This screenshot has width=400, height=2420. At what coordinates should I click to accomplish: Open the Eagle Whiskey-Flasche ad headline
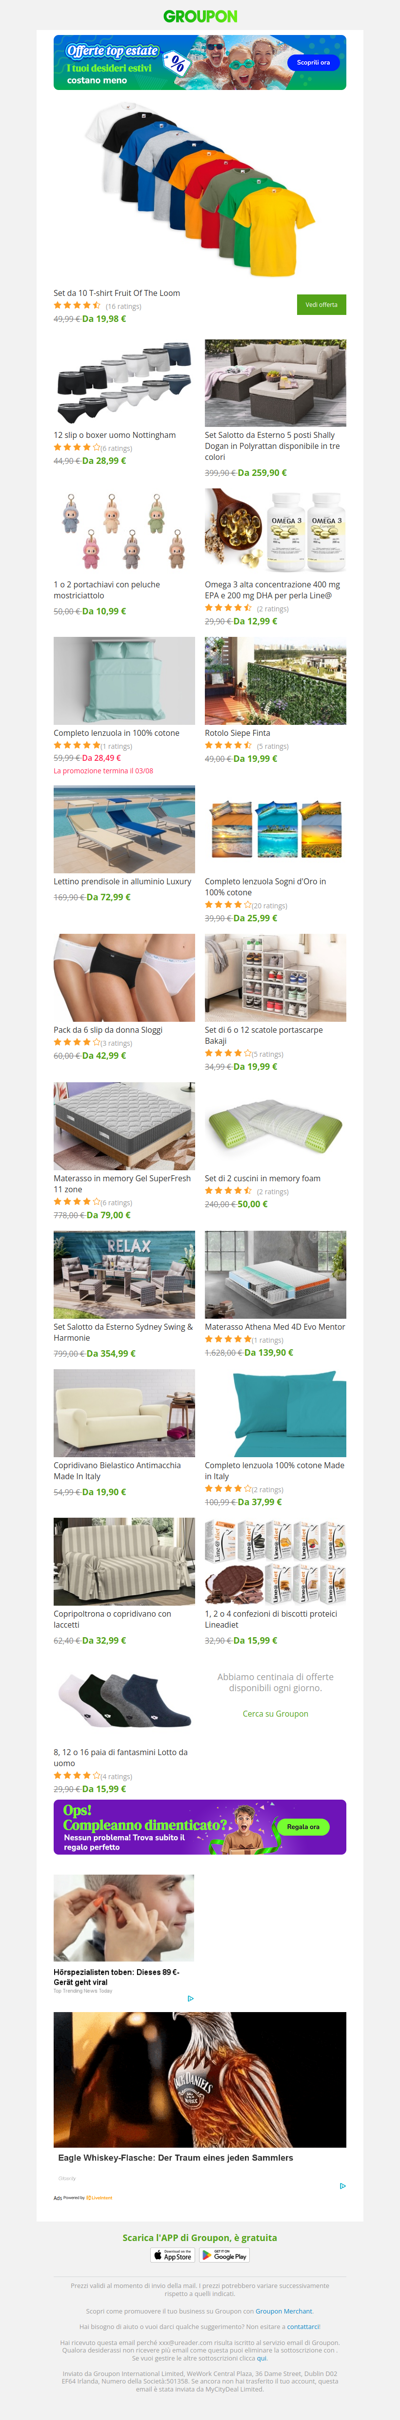click(x=176, y=2157)
